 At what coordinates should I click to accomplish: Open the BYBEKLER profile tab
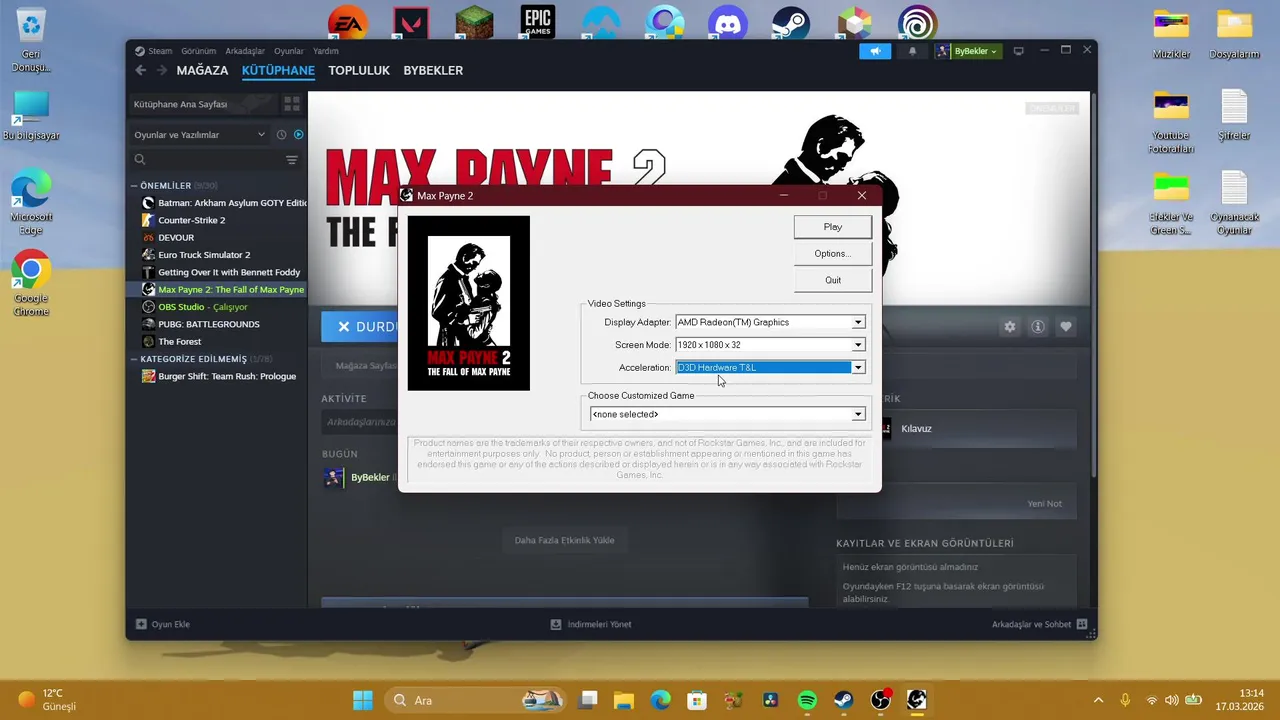click(x=433, y=71)
